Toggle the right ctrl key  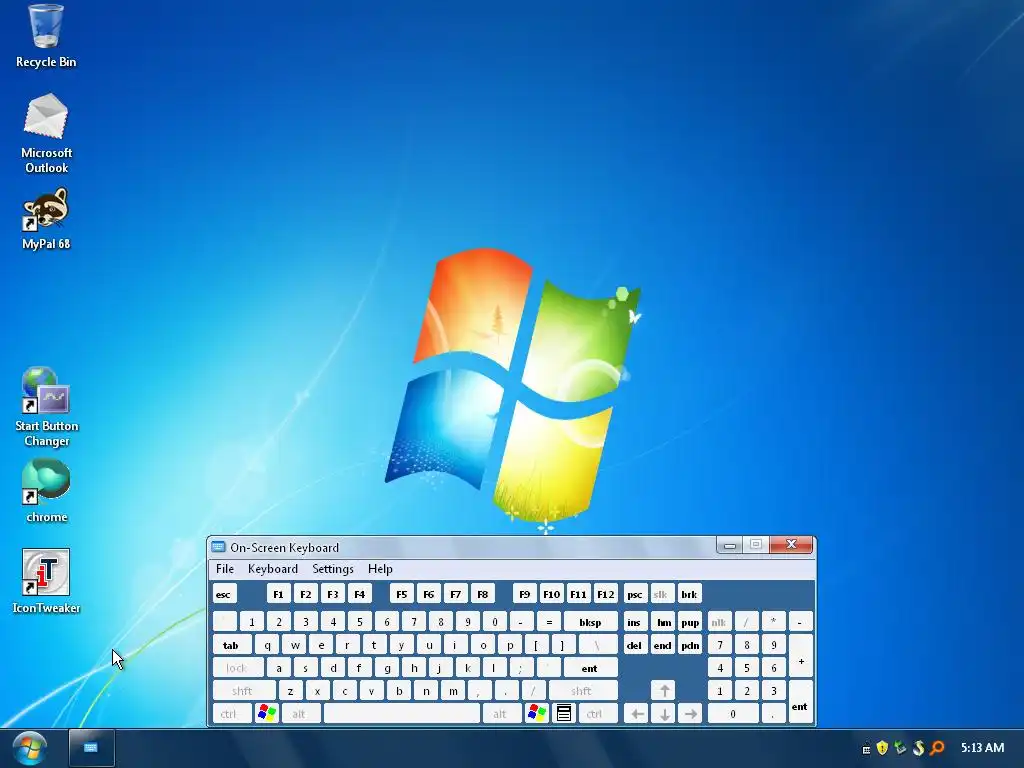tap(596, 714)
